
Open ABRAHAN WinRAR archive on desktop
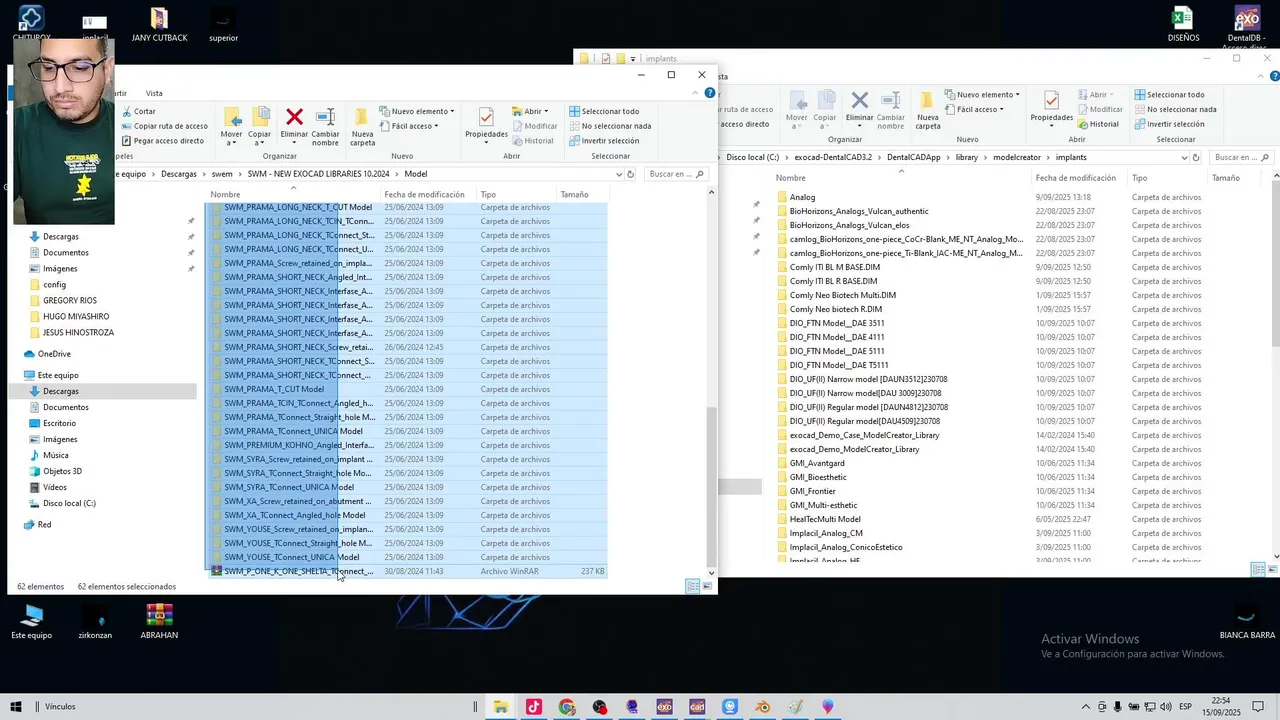point(159,620)
